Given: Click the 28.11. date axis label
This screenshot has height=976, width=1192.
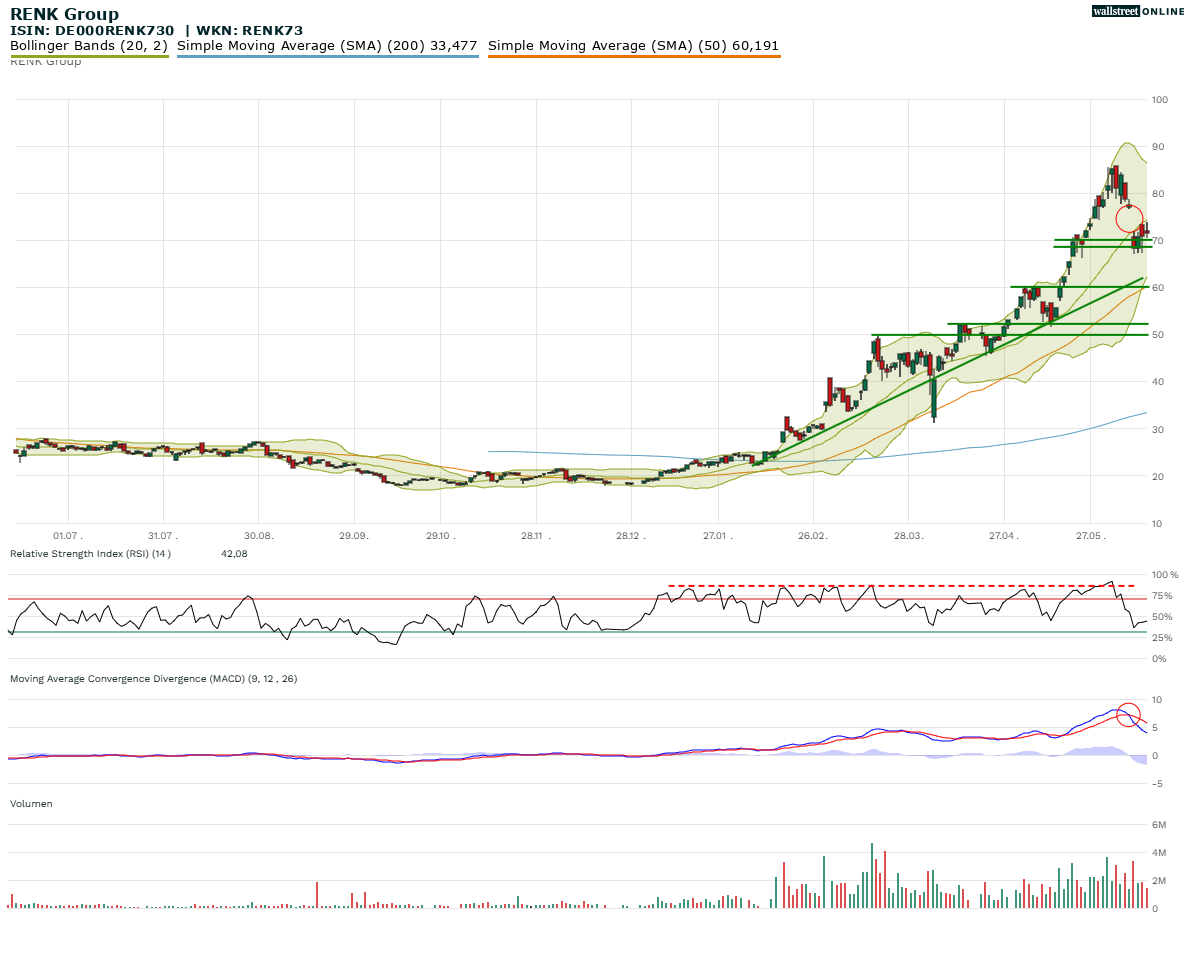Looking at the screenshot, I should [536, 536].
